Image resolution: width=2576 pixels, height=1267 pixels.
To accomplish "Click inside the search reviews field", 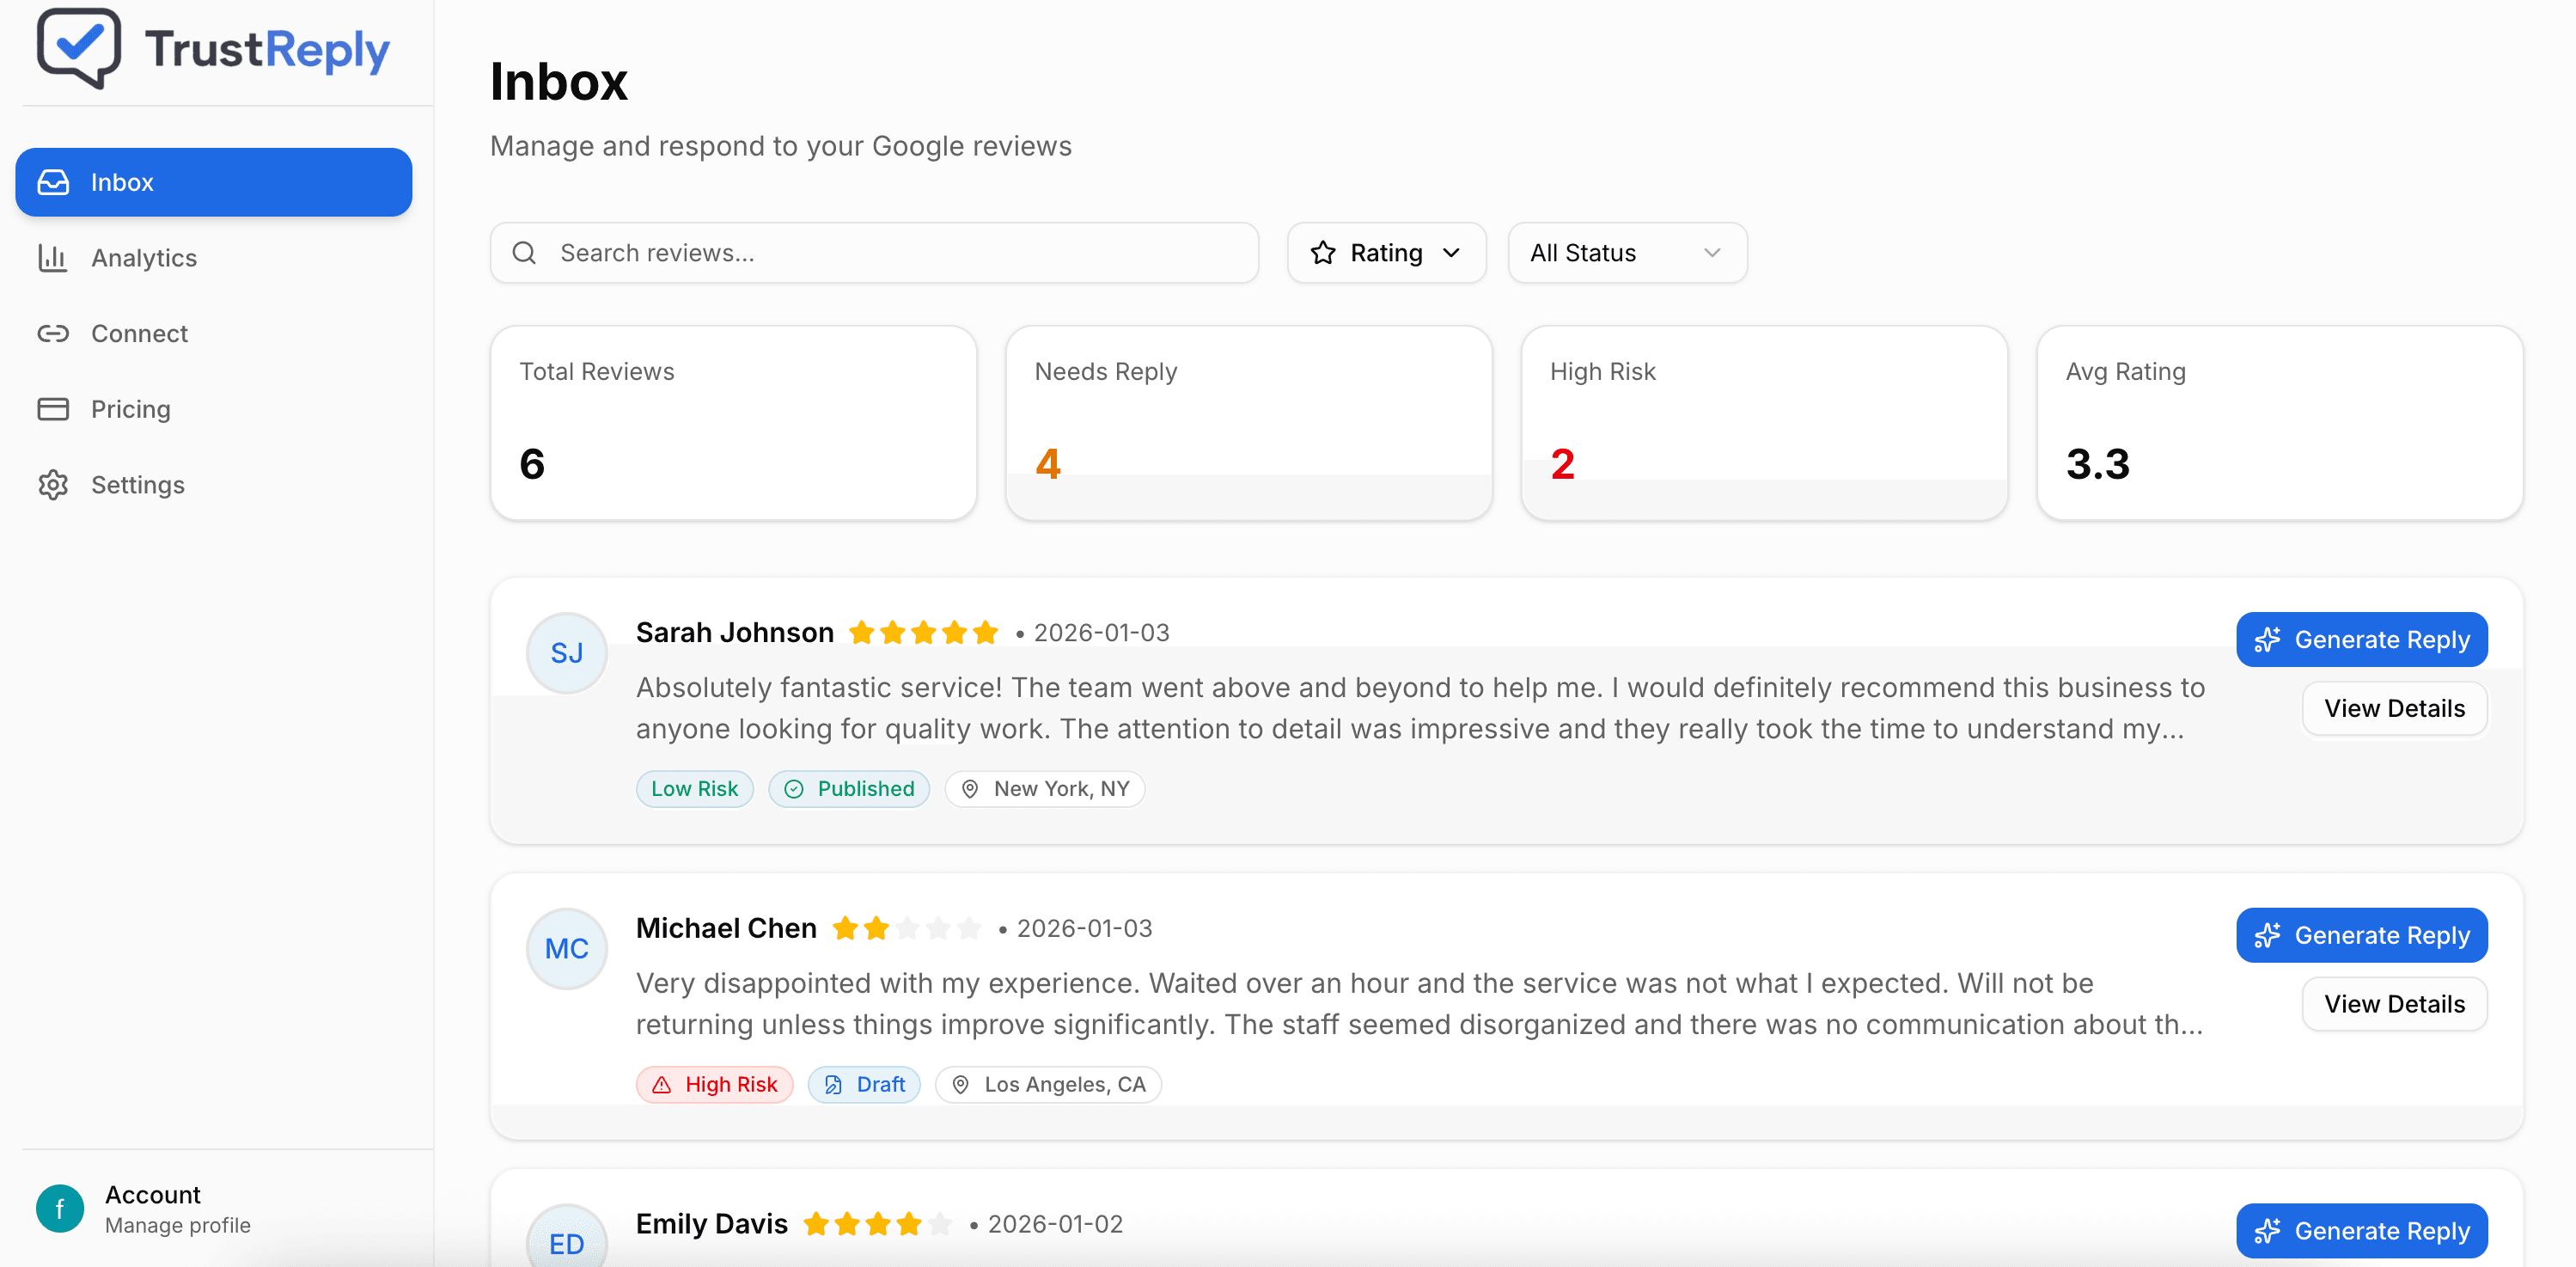I will coord(870,252).
